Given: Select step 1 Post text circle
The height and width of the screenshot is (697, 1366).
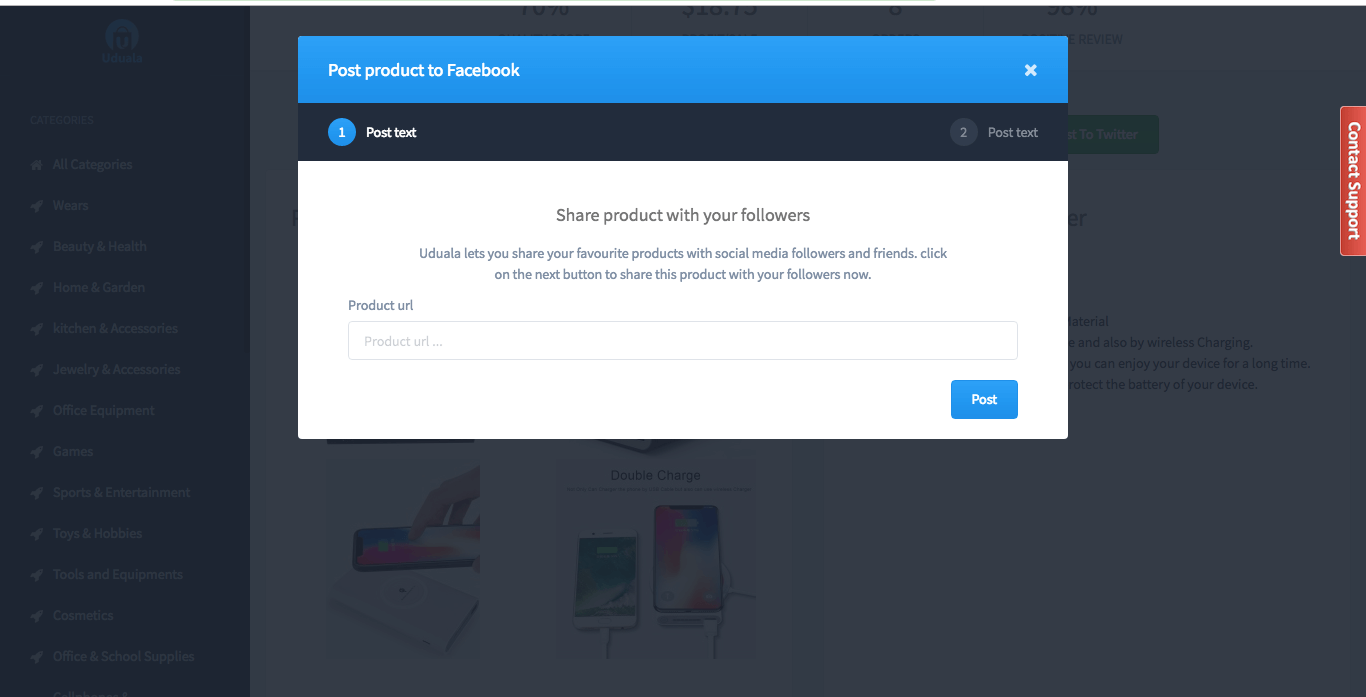Looking at the screenshot, I should coord(342,132).
